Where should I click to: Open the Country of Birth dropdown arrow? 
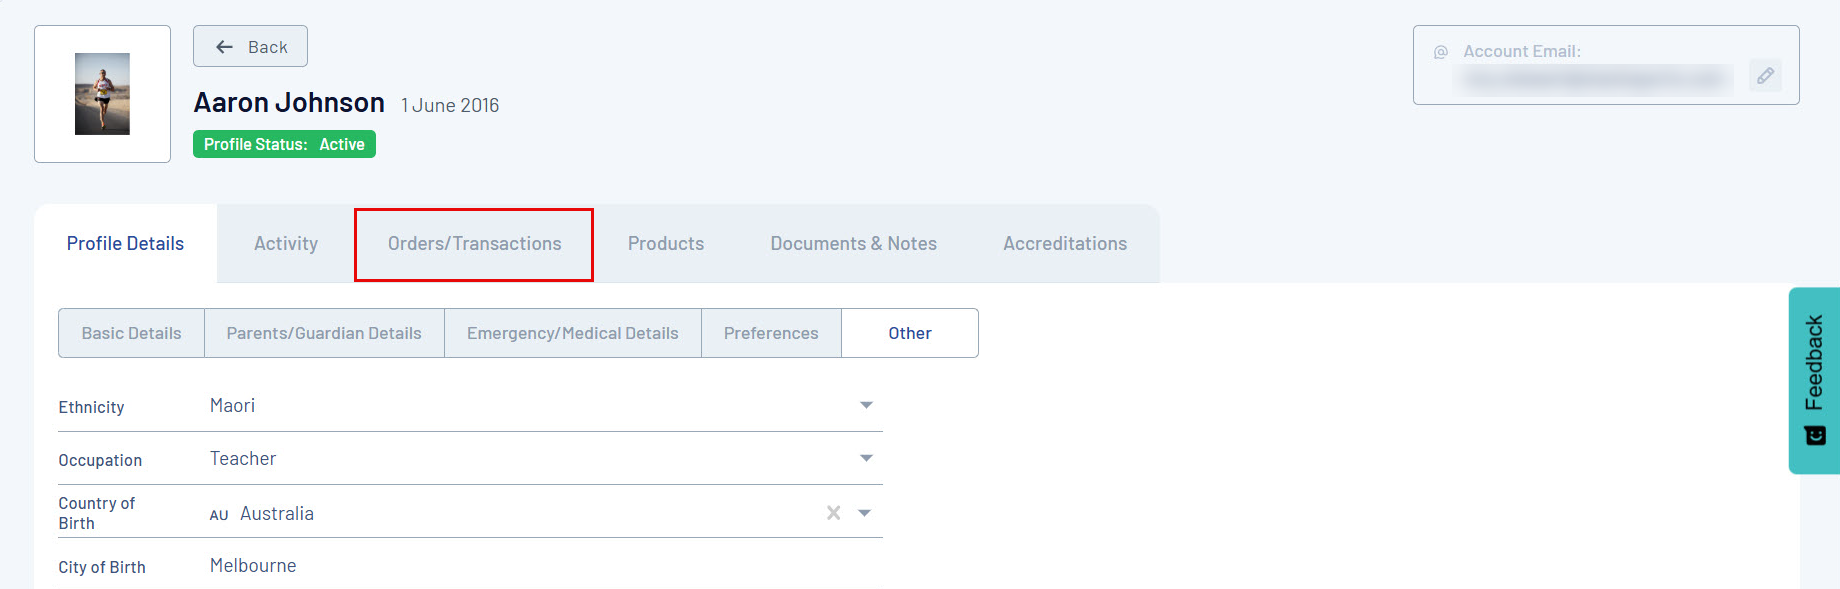[865, 513]
